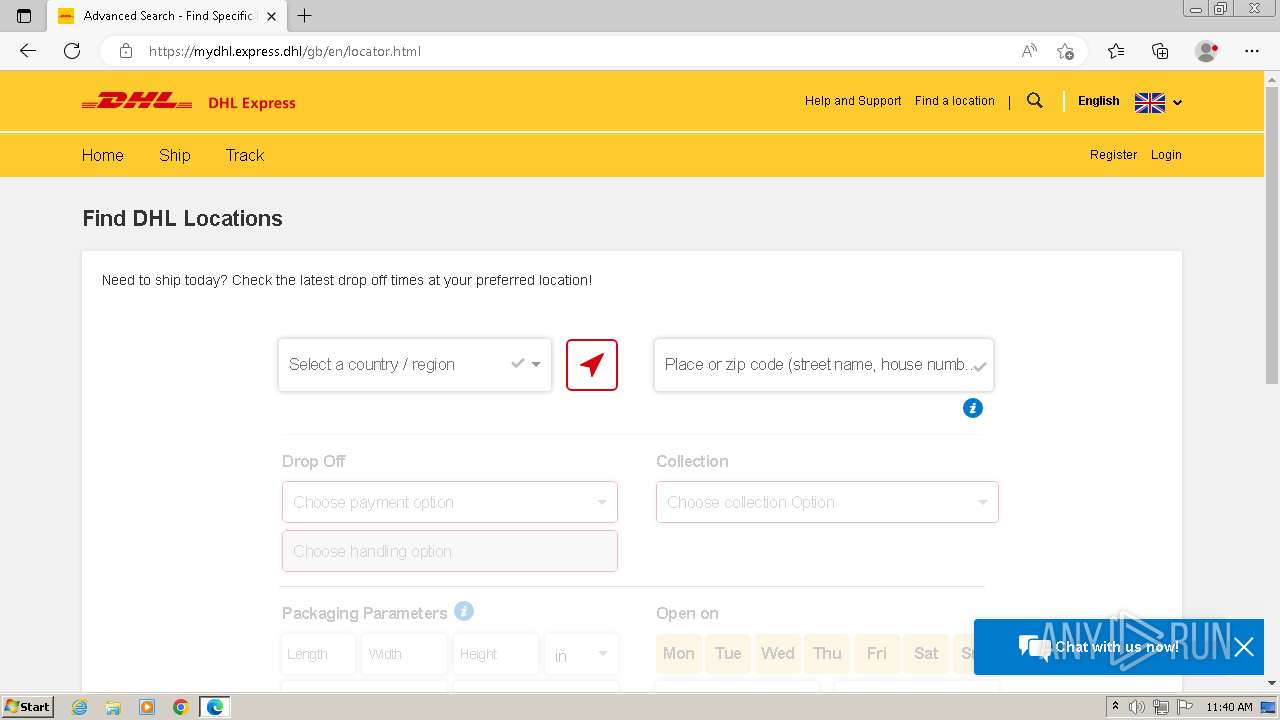Refresh the page in the browser

point(72,51)
